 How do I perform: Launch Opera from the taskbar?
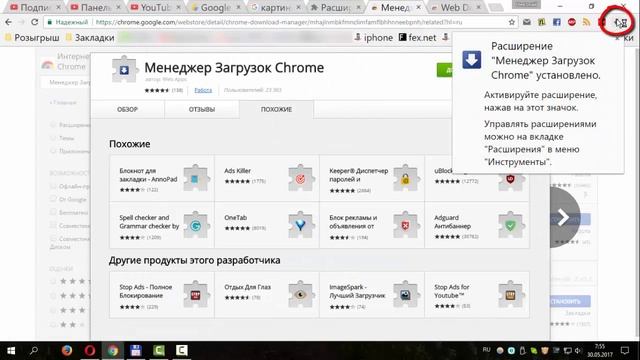coord(90,350)
